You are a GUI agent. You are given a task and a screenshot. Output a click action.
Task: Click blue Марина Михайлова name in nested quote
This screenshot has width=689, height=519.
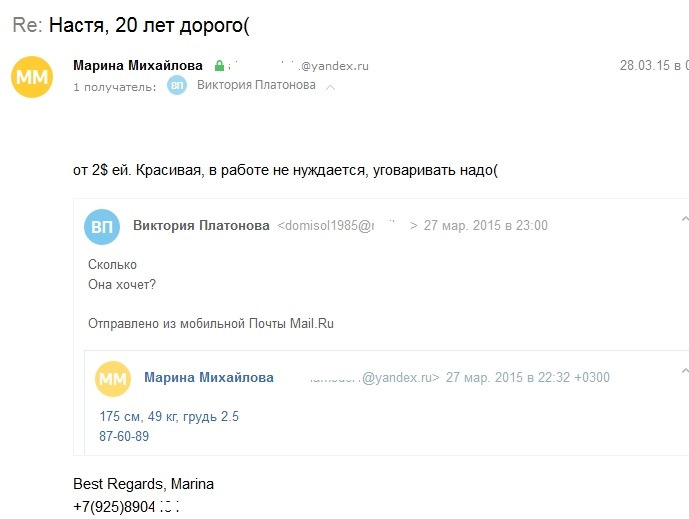(209, 377)
